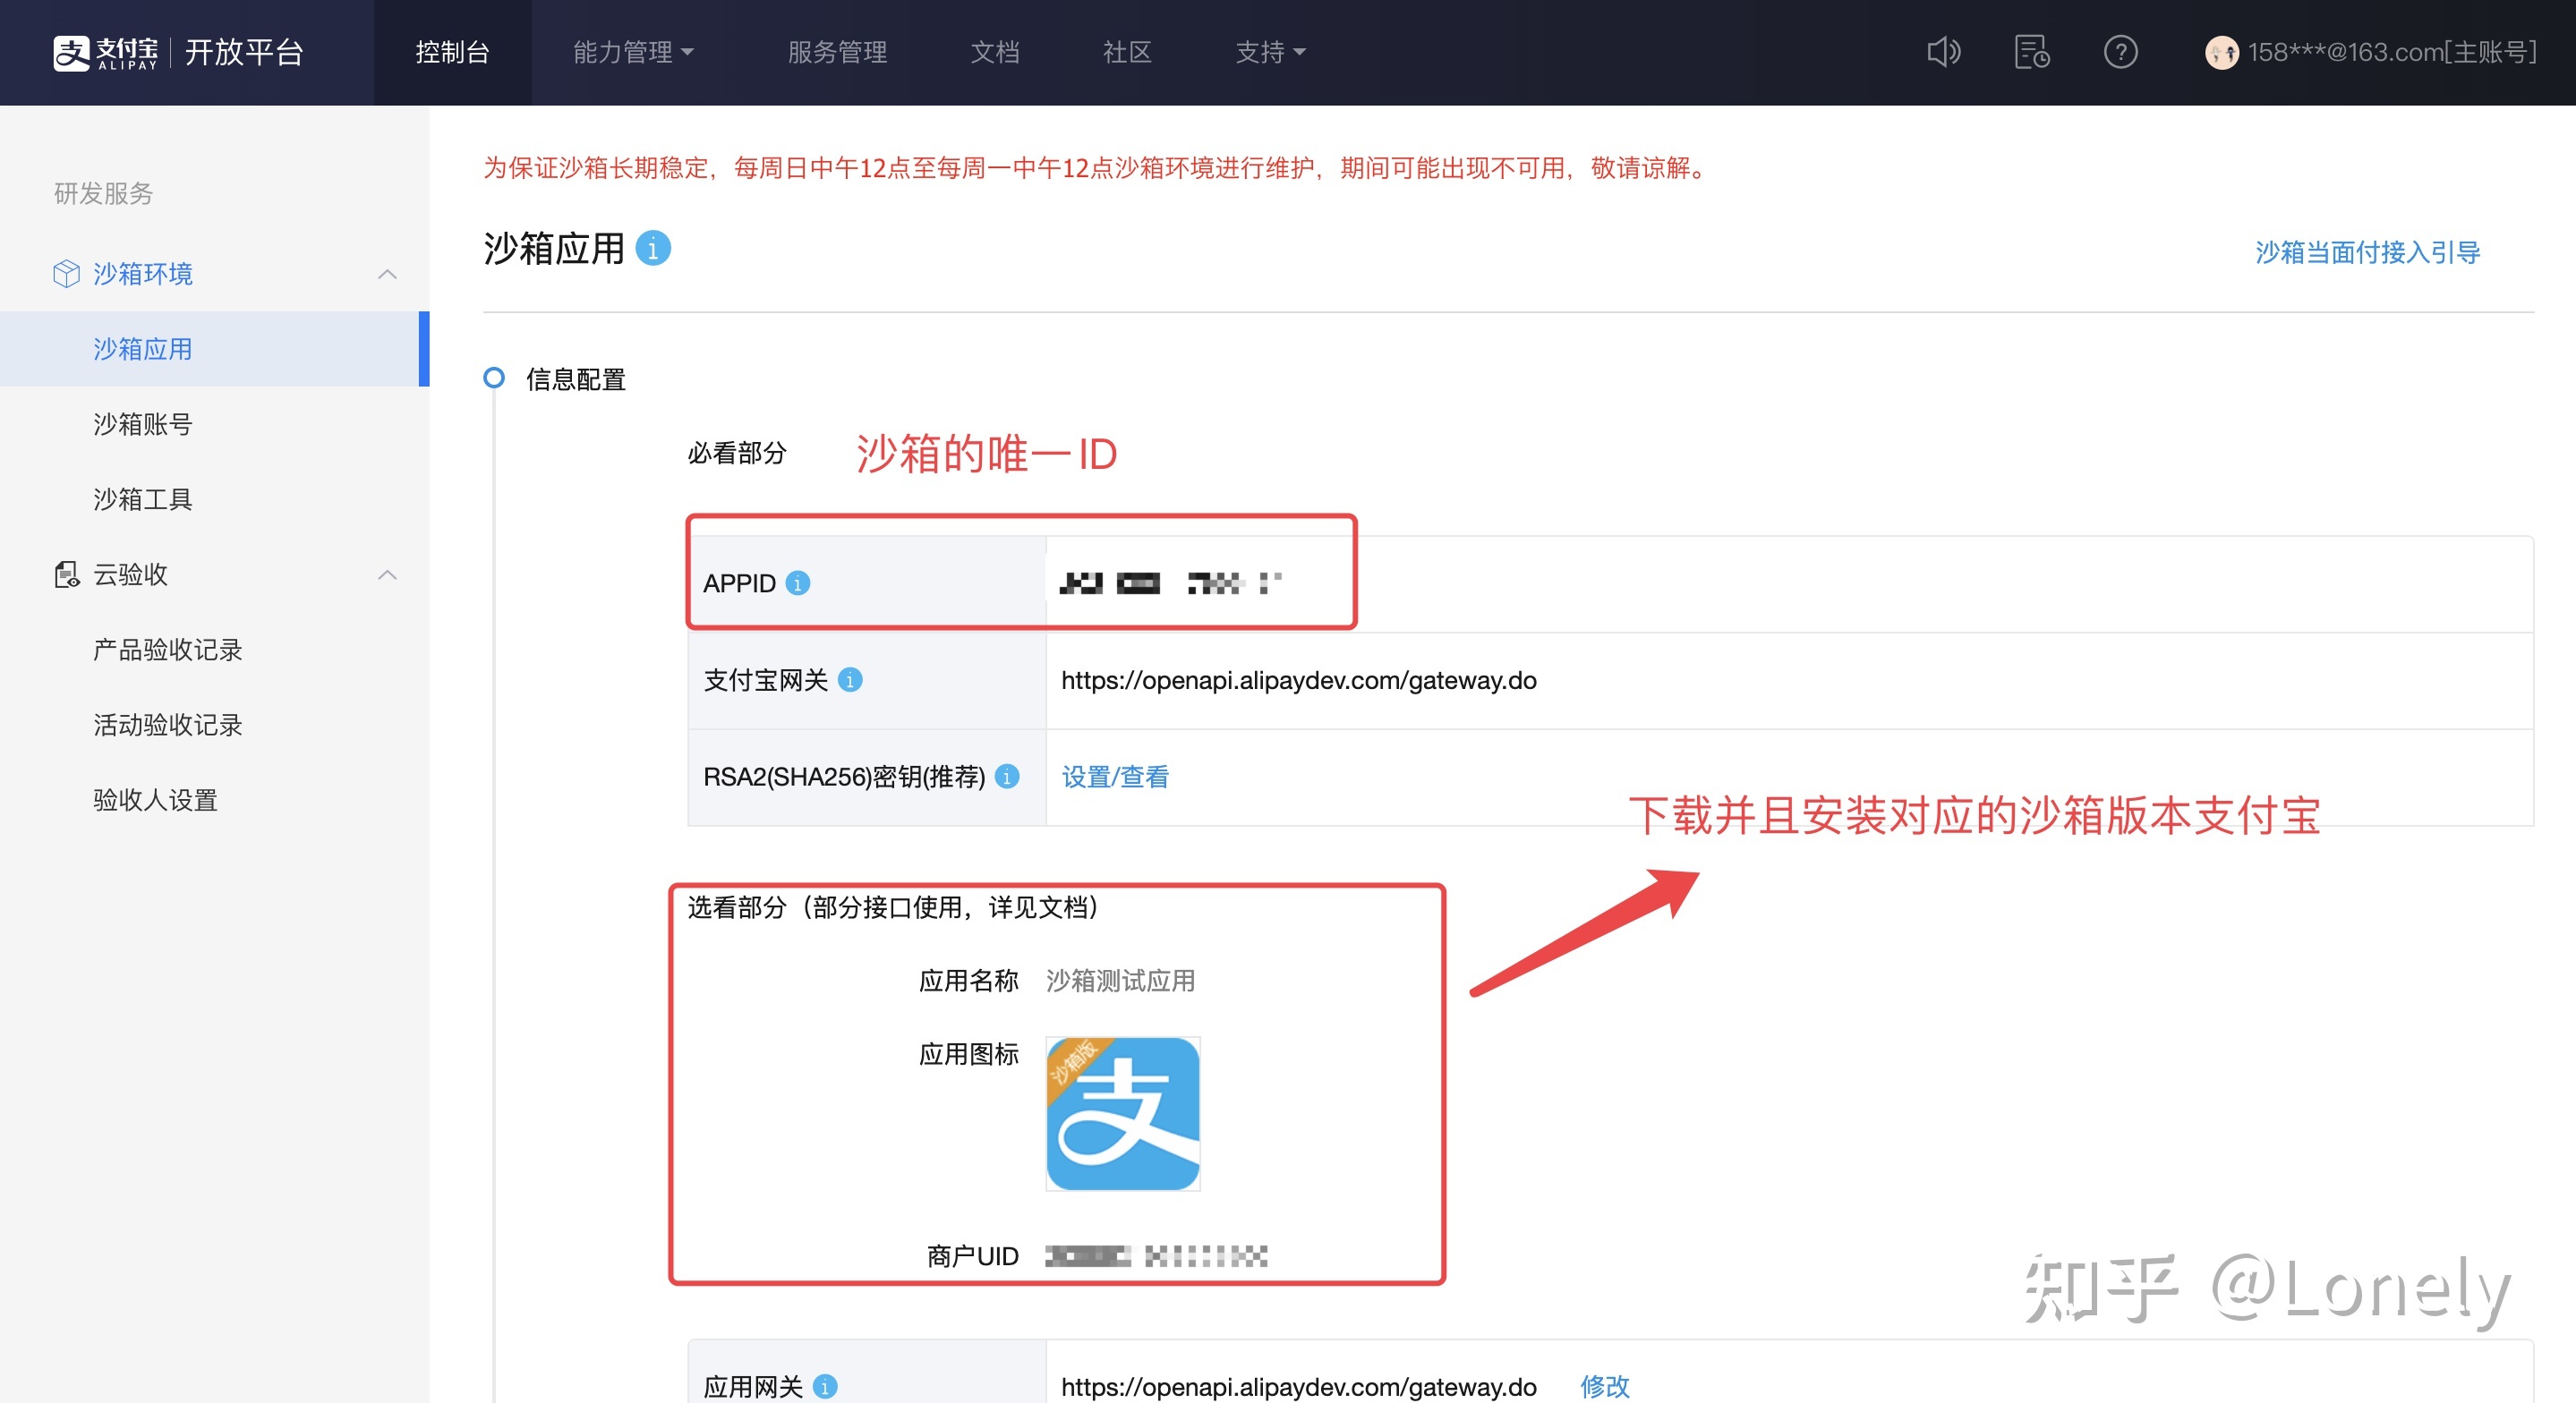Click the Alipay open platform logo

coord(178,52)
